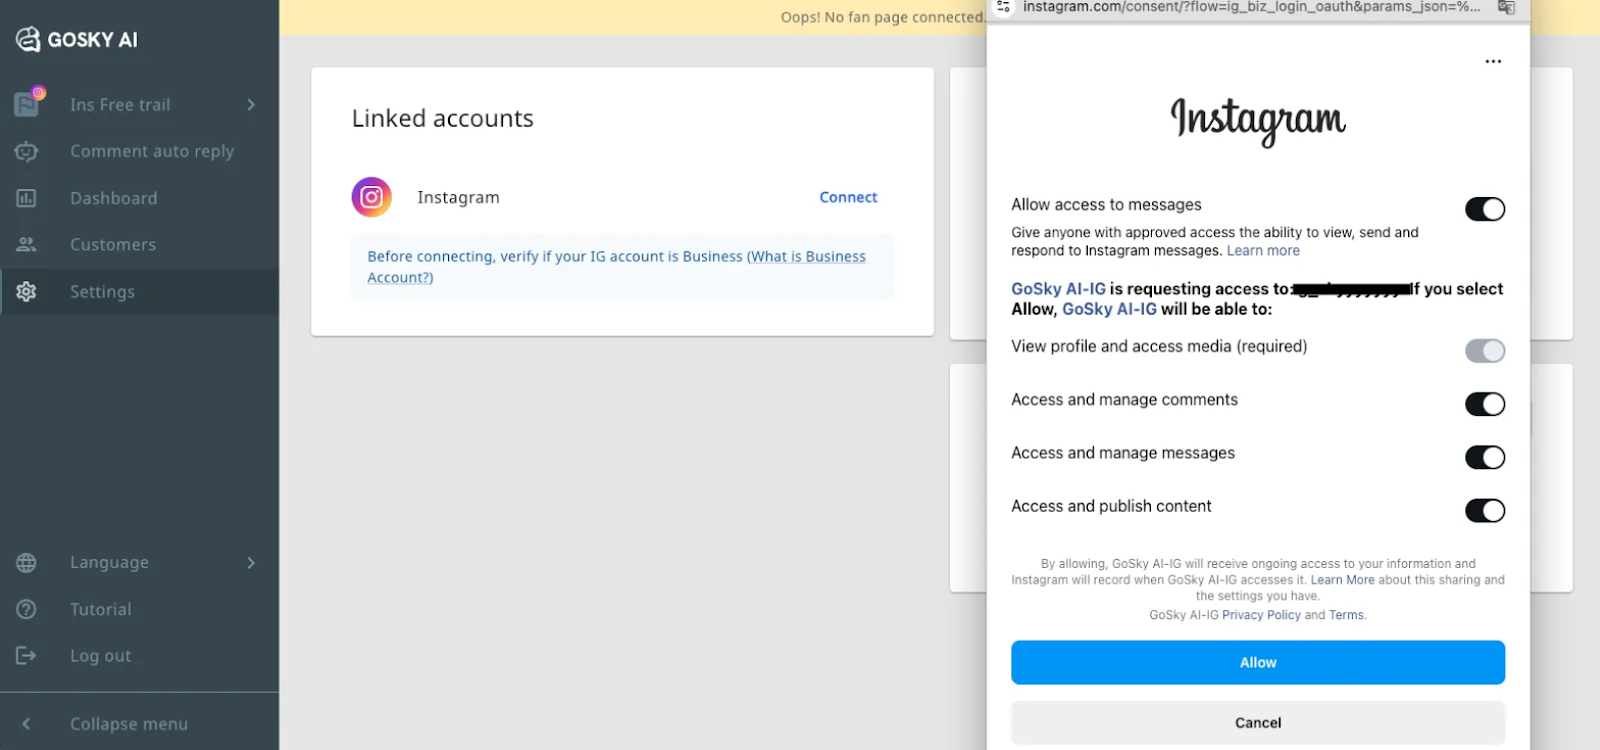Screen dimensions: 1600x750
Task: Click the Linked accounts heading
Action: (x=443, y=118)
